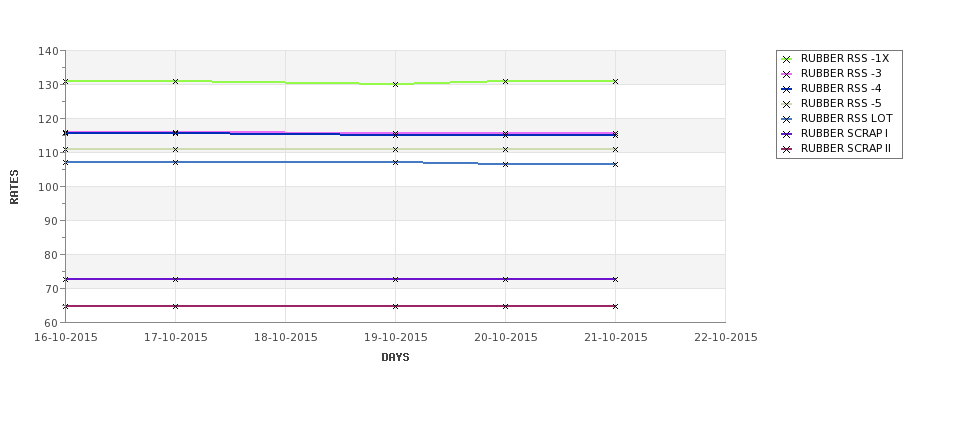Click the RUBBER SCRAP I legend marker

coord(787,134)
